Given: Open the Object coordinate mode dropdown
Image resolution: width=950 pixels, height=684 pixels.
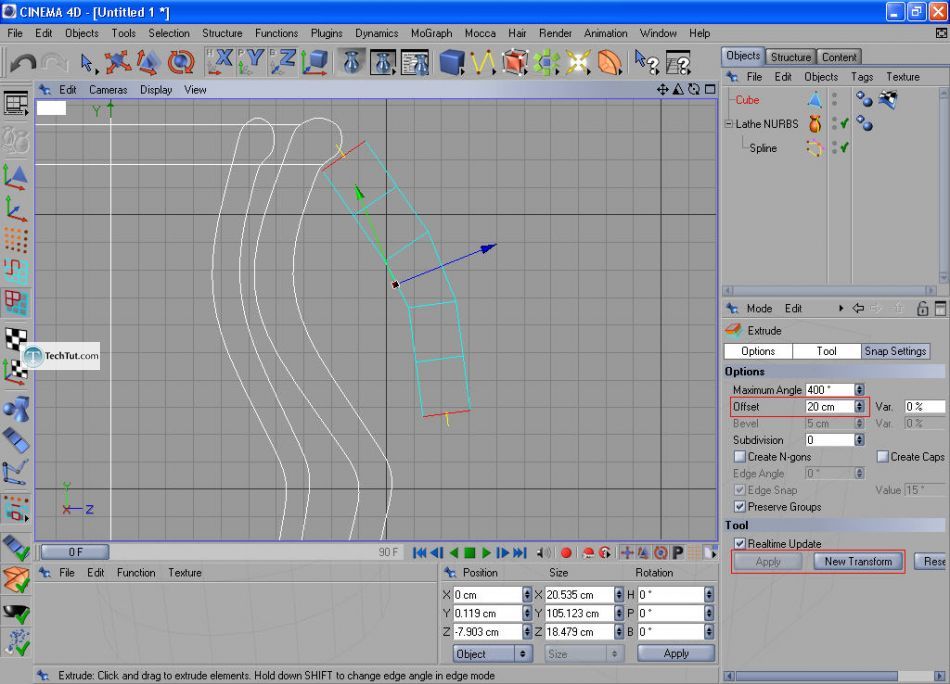Looking at the screenshot, I should point(491,654).
